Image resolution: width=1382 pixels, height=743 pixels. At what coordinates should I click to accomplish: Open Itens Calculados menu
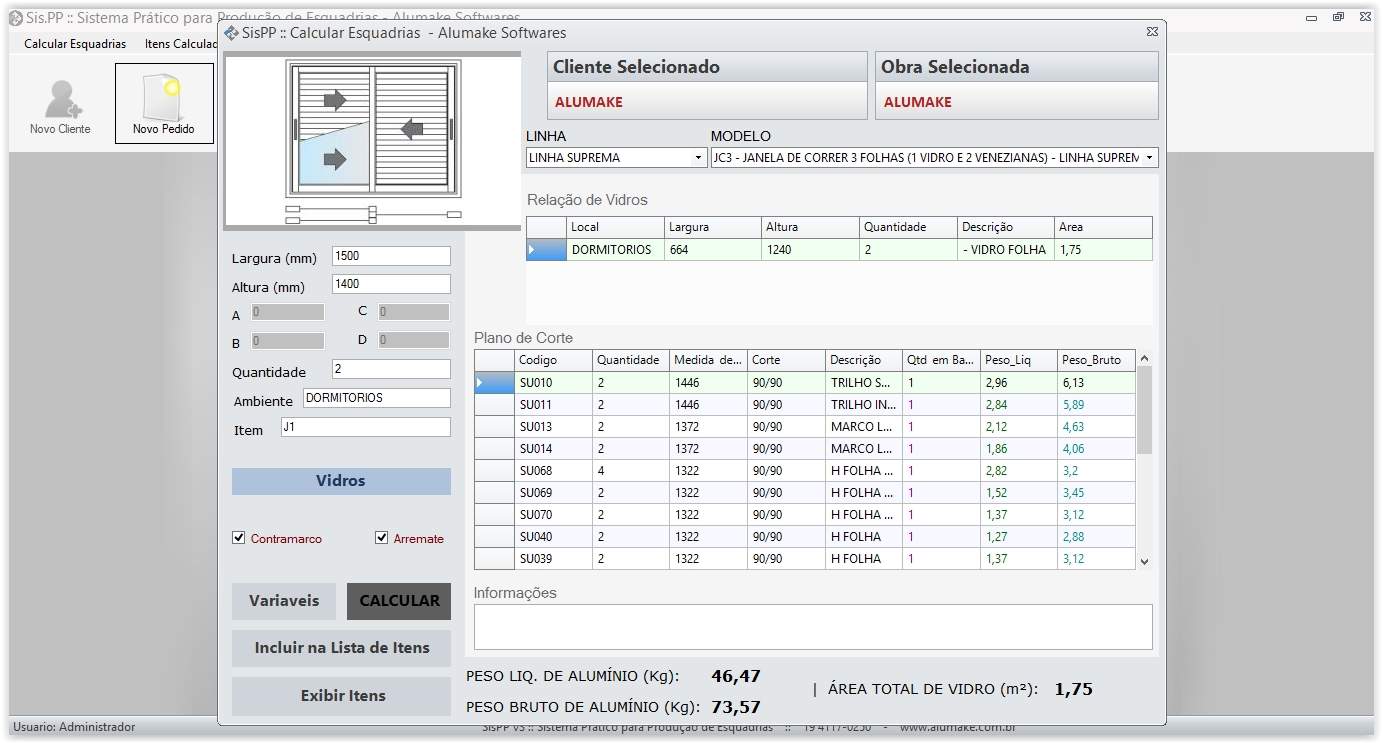click(x=181, y=44)
